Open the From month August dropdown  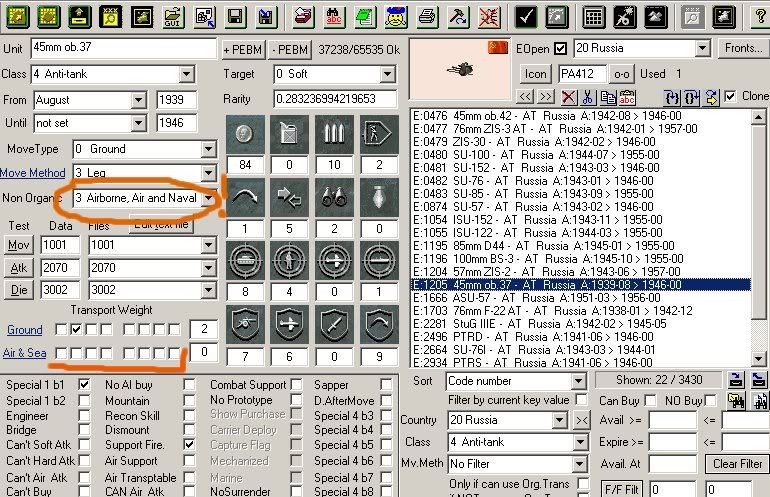pyautogui.click(x=138, y=100)
